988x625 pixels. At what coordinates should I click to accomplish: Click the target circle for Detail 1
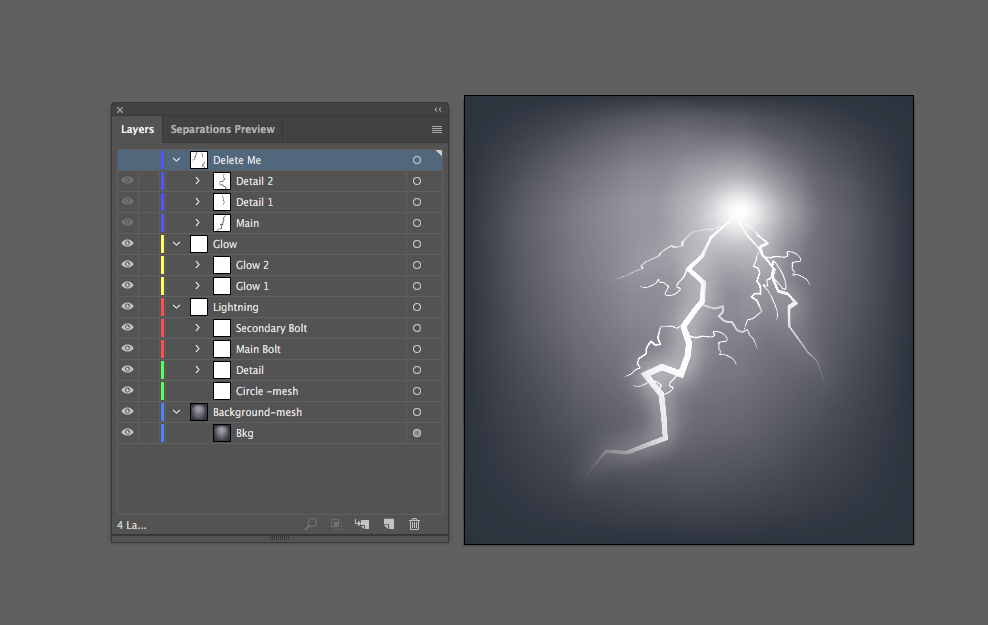click(x=417, y=202)
